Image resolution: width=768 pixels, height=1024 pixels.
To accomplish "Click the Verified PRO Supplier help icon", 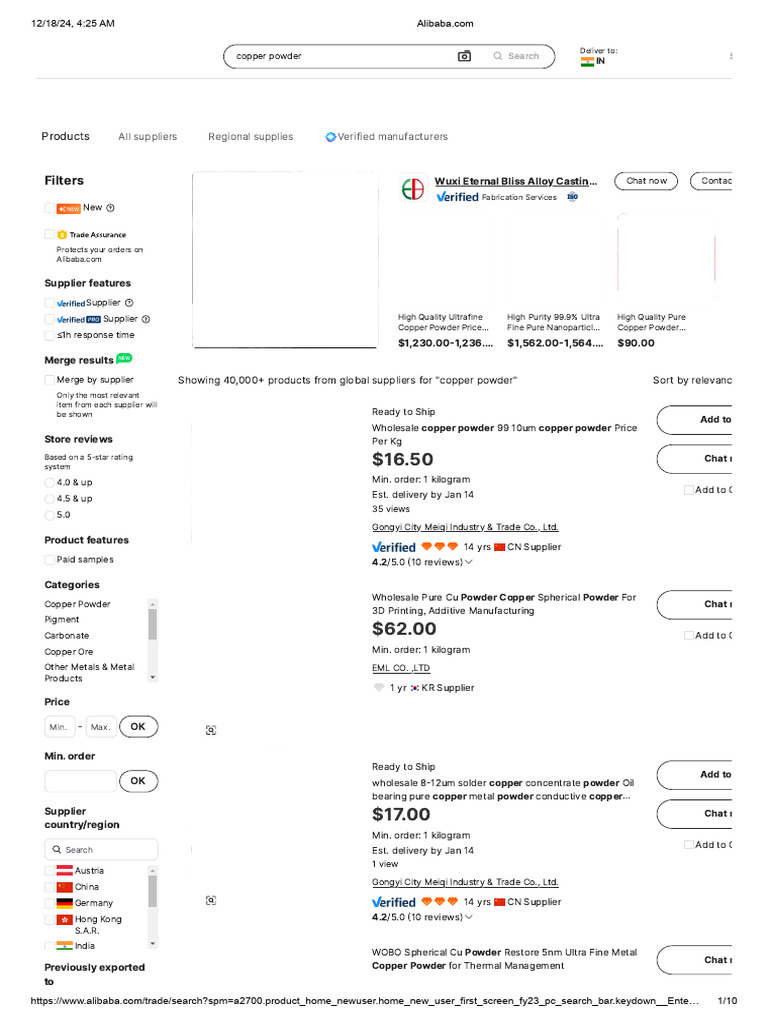I will [x=146, y=319].
